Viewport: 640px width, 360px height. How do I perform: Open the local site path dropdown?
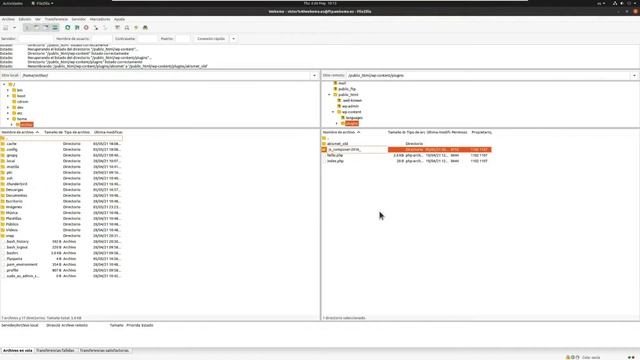click(x=314, y=76)
